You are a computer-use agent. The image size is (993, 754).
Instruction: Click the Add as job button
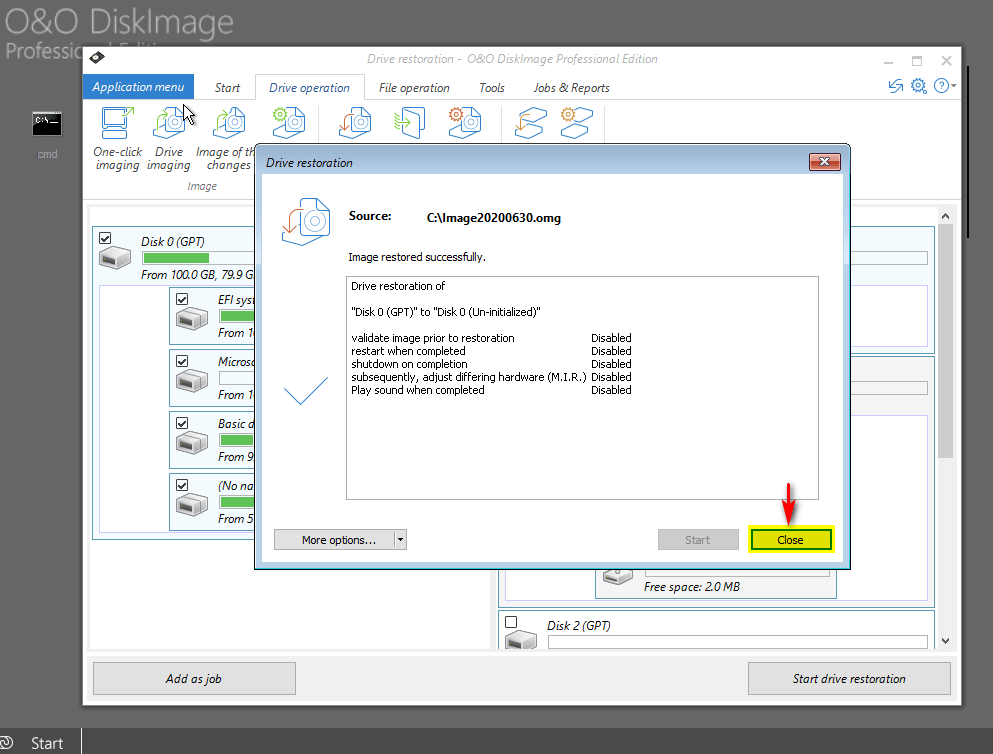click(194, 679)
